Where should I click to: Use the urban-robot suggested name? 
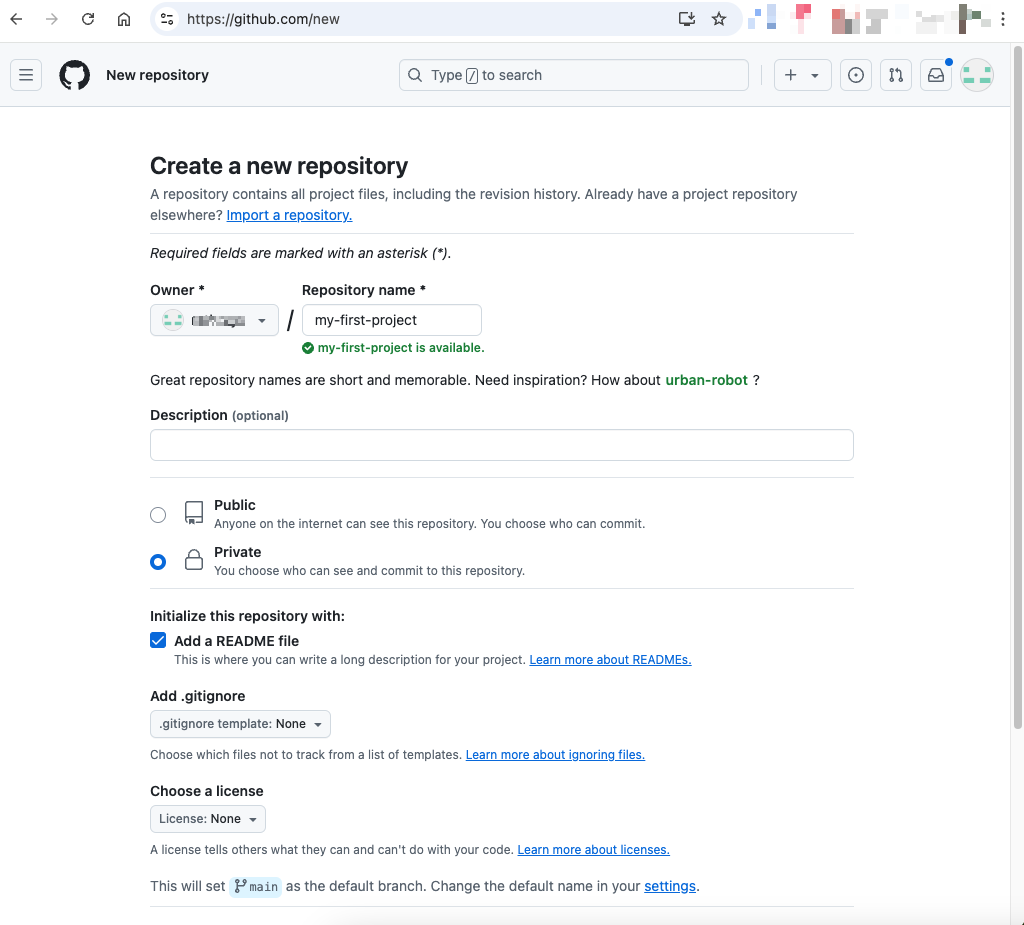[x=706, y=380]
